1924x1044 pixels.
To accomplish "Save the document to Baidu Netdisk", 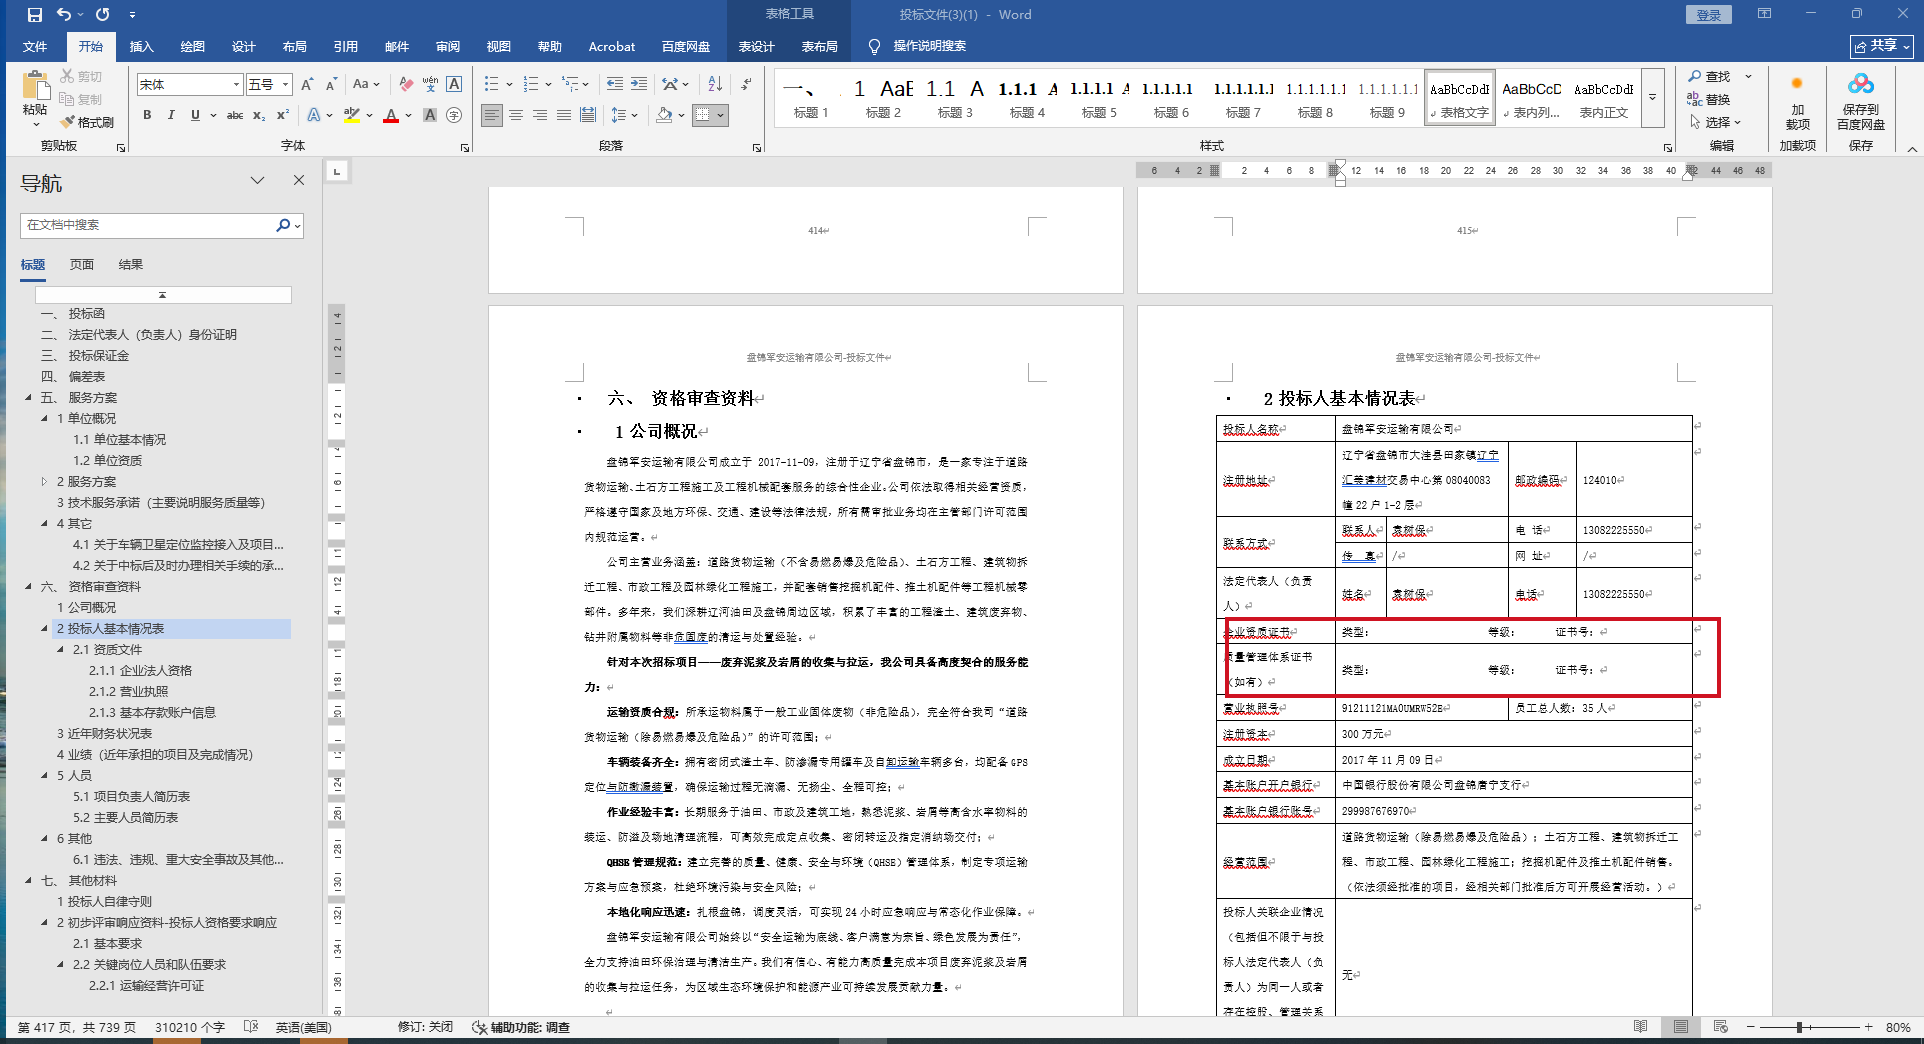I will pos(1860,102).
